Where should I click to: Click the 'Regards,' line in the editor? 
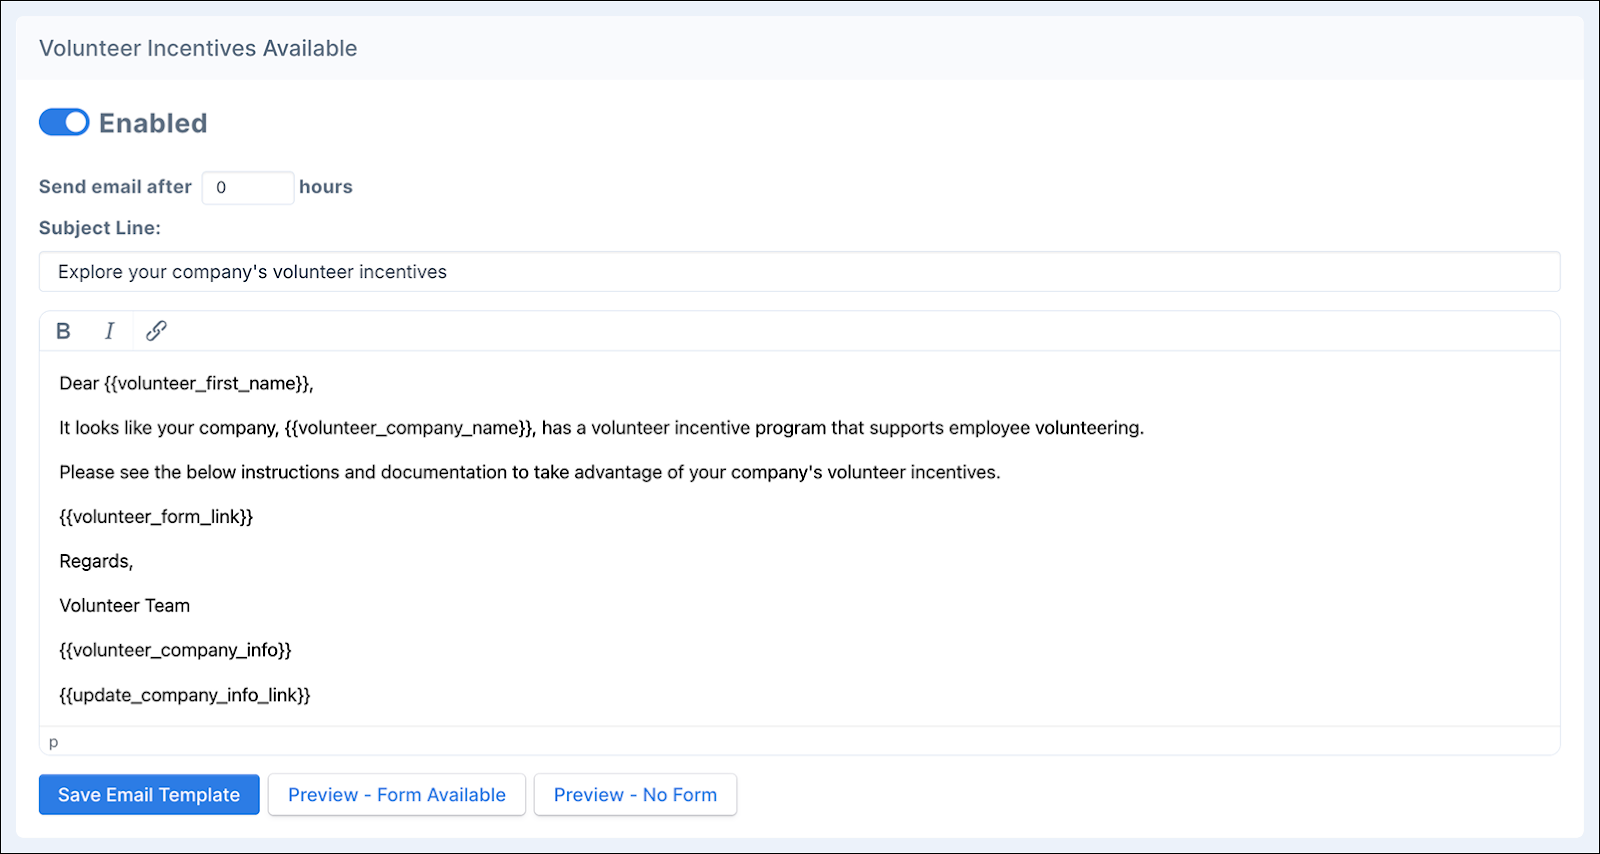point(96,561)
